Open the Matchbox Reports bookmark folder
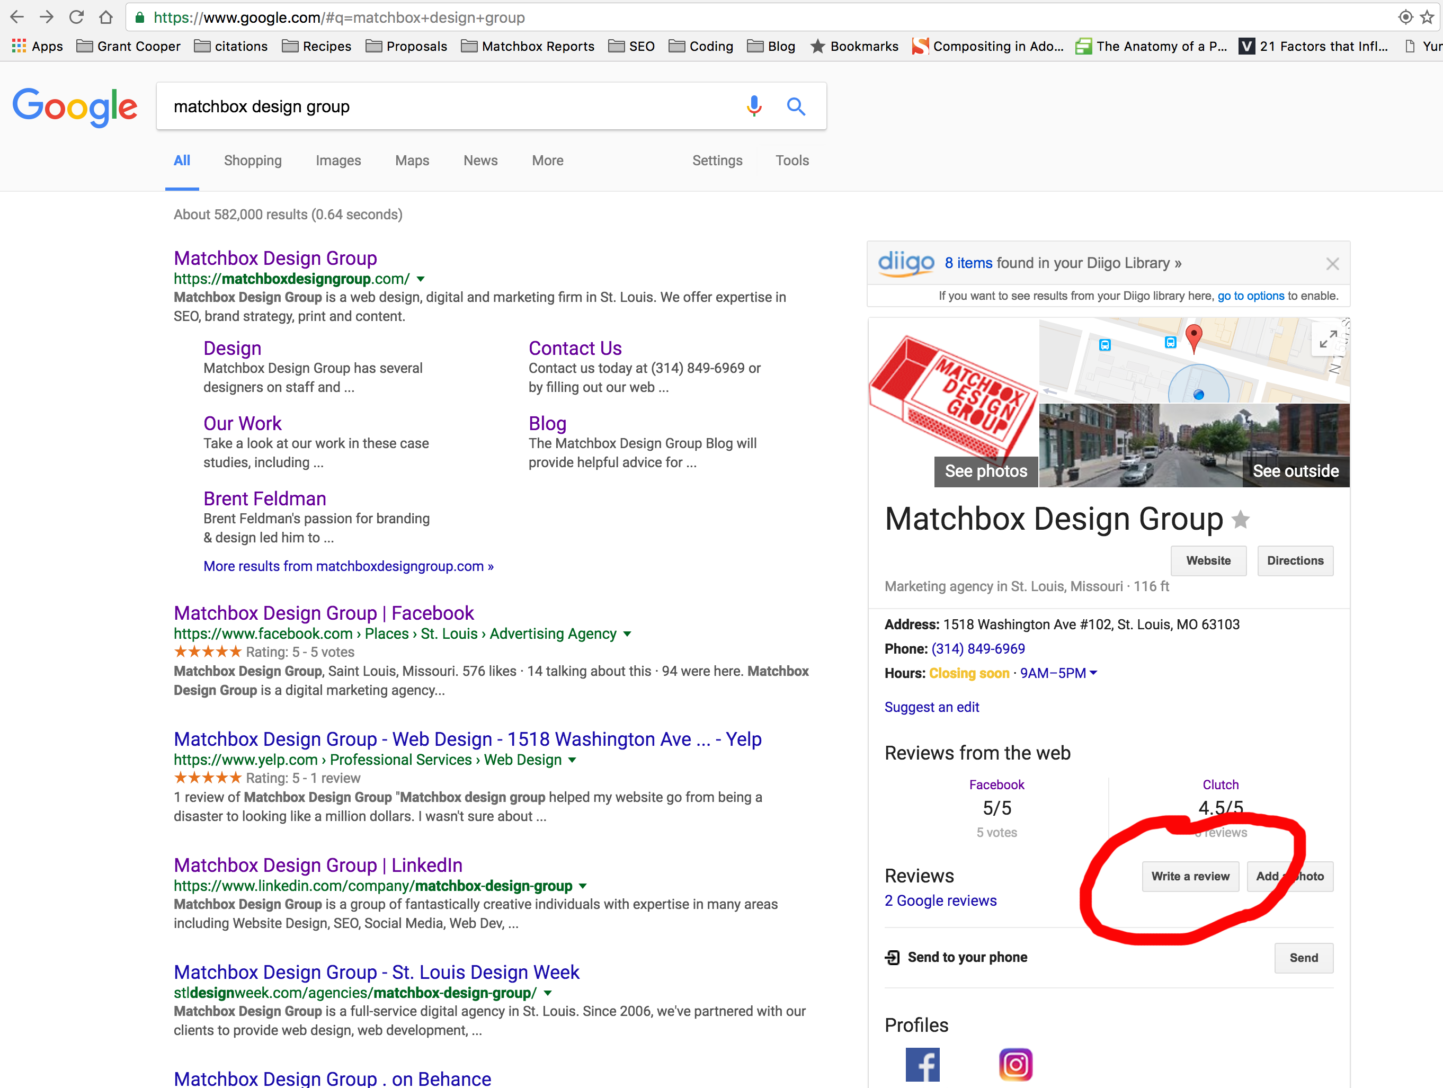The height and width of the screenshot is (1088, 1443). point(527,46)
